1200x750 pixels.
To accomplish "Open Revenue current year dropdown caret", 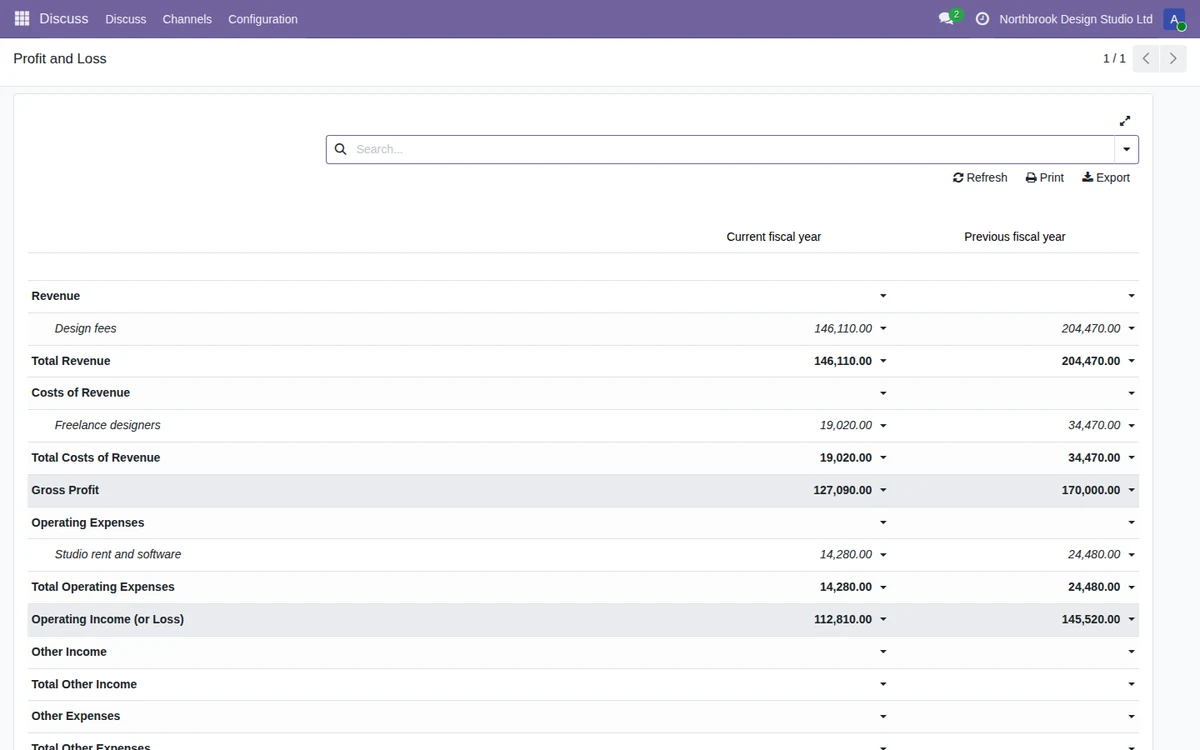I will coord(883,296).
